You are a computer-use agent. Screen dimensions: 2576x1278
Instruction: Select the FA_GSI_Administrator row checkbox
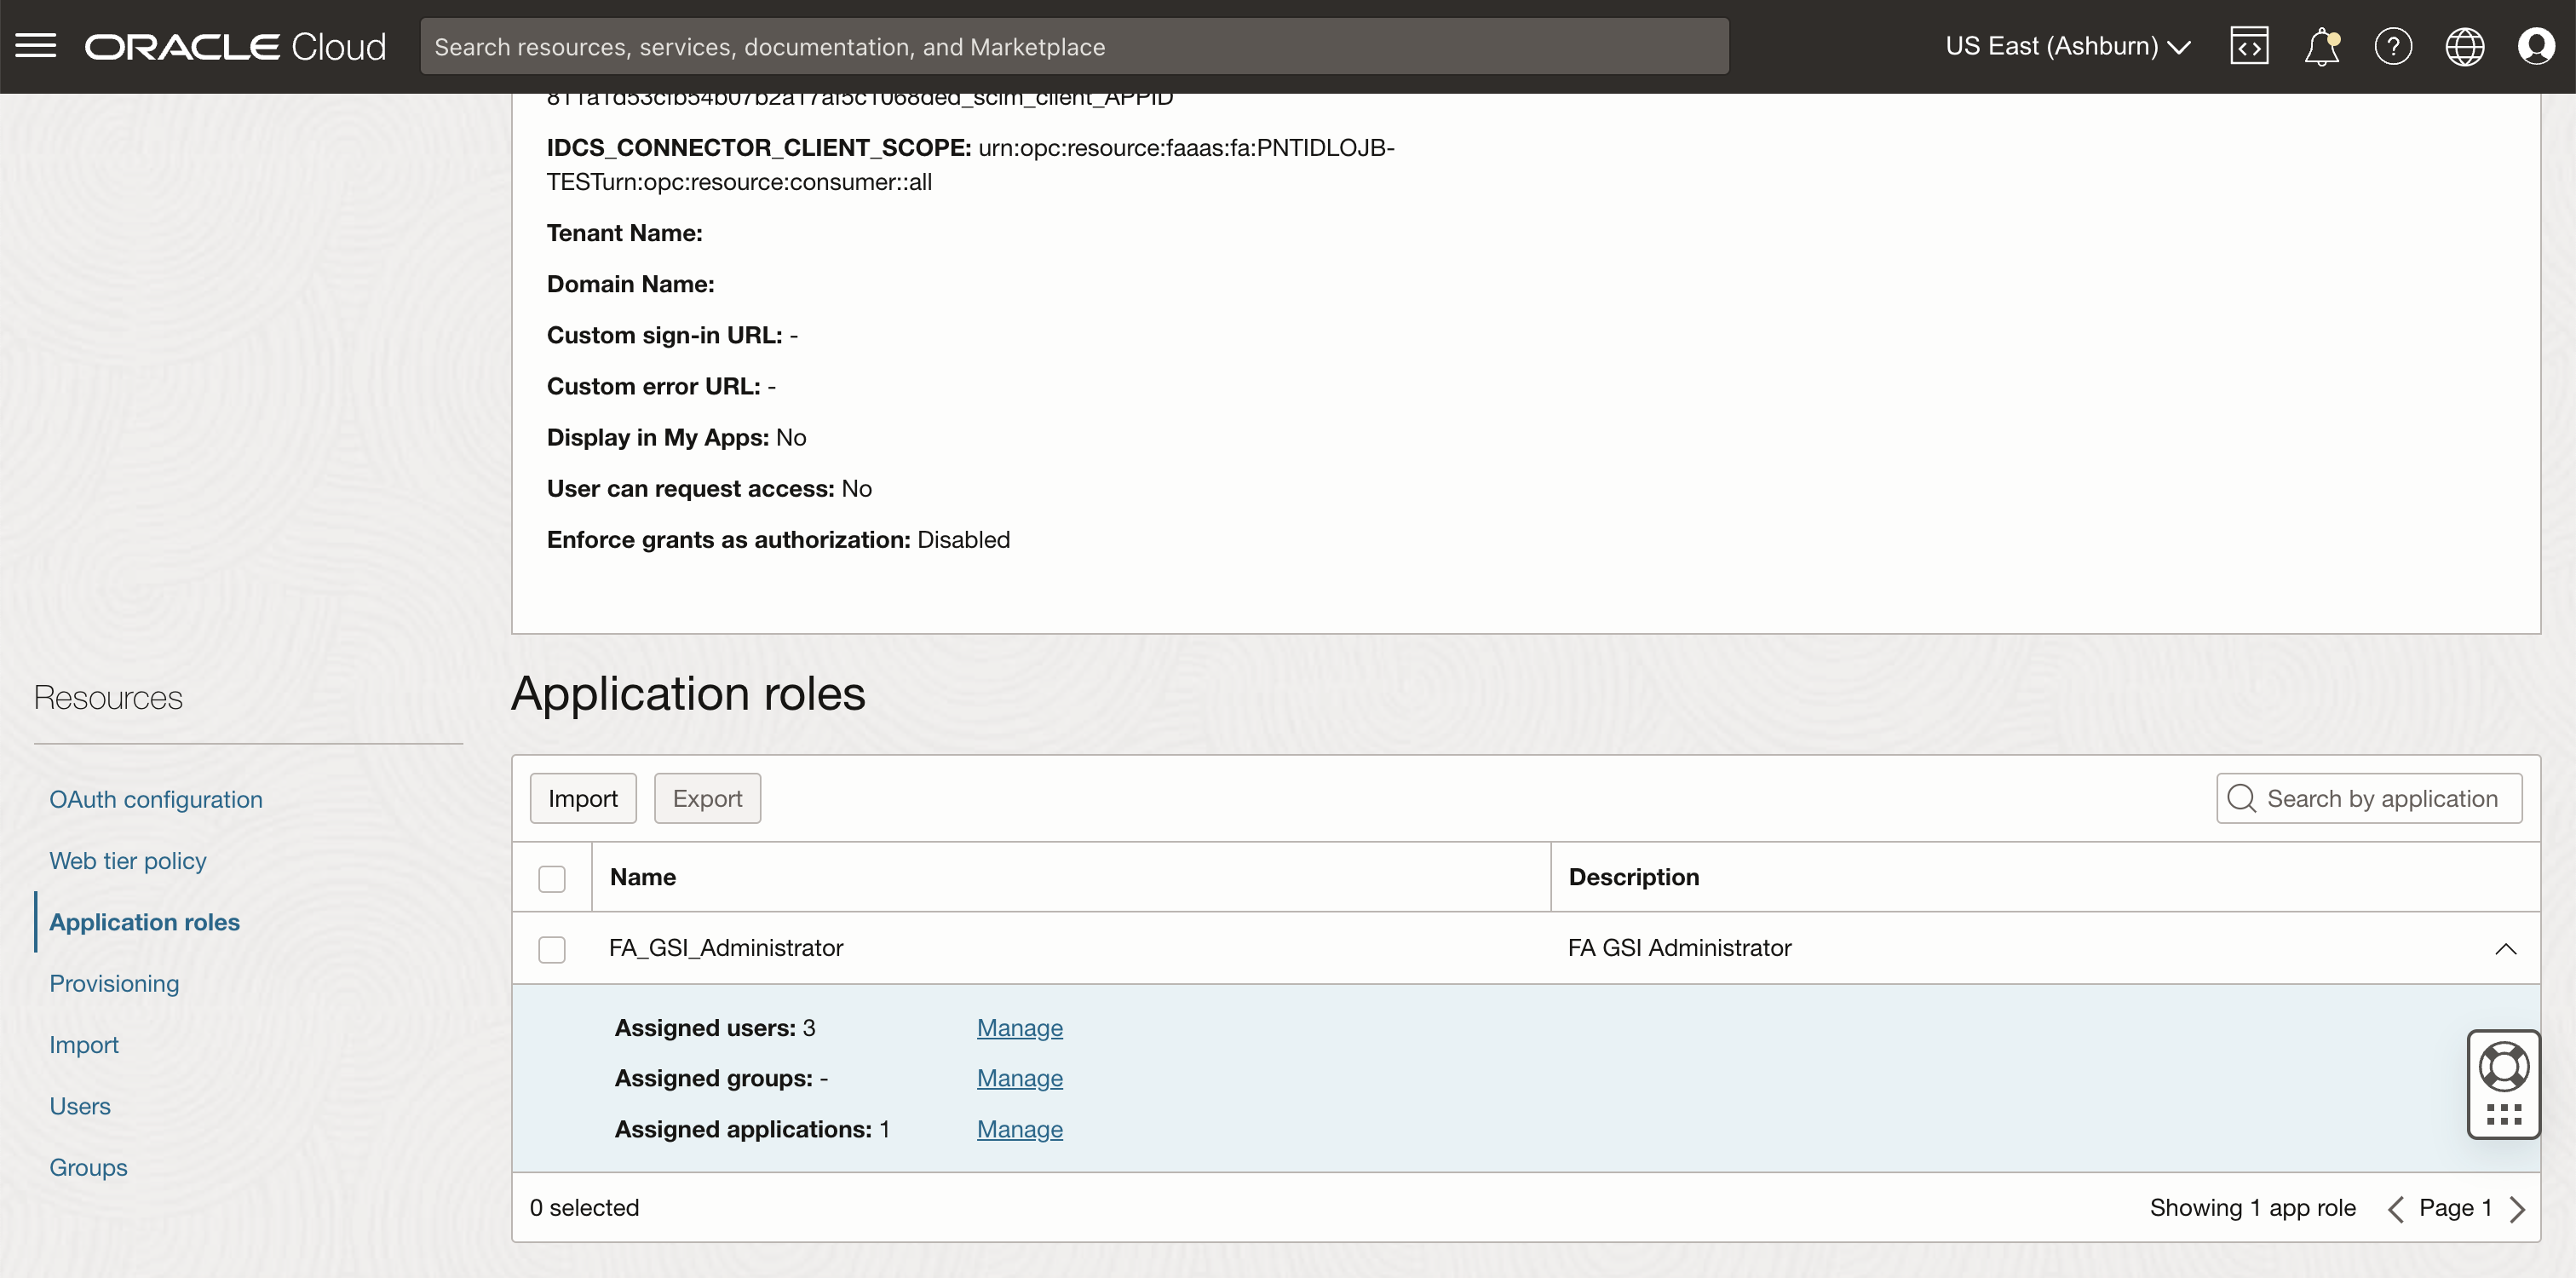552,948
